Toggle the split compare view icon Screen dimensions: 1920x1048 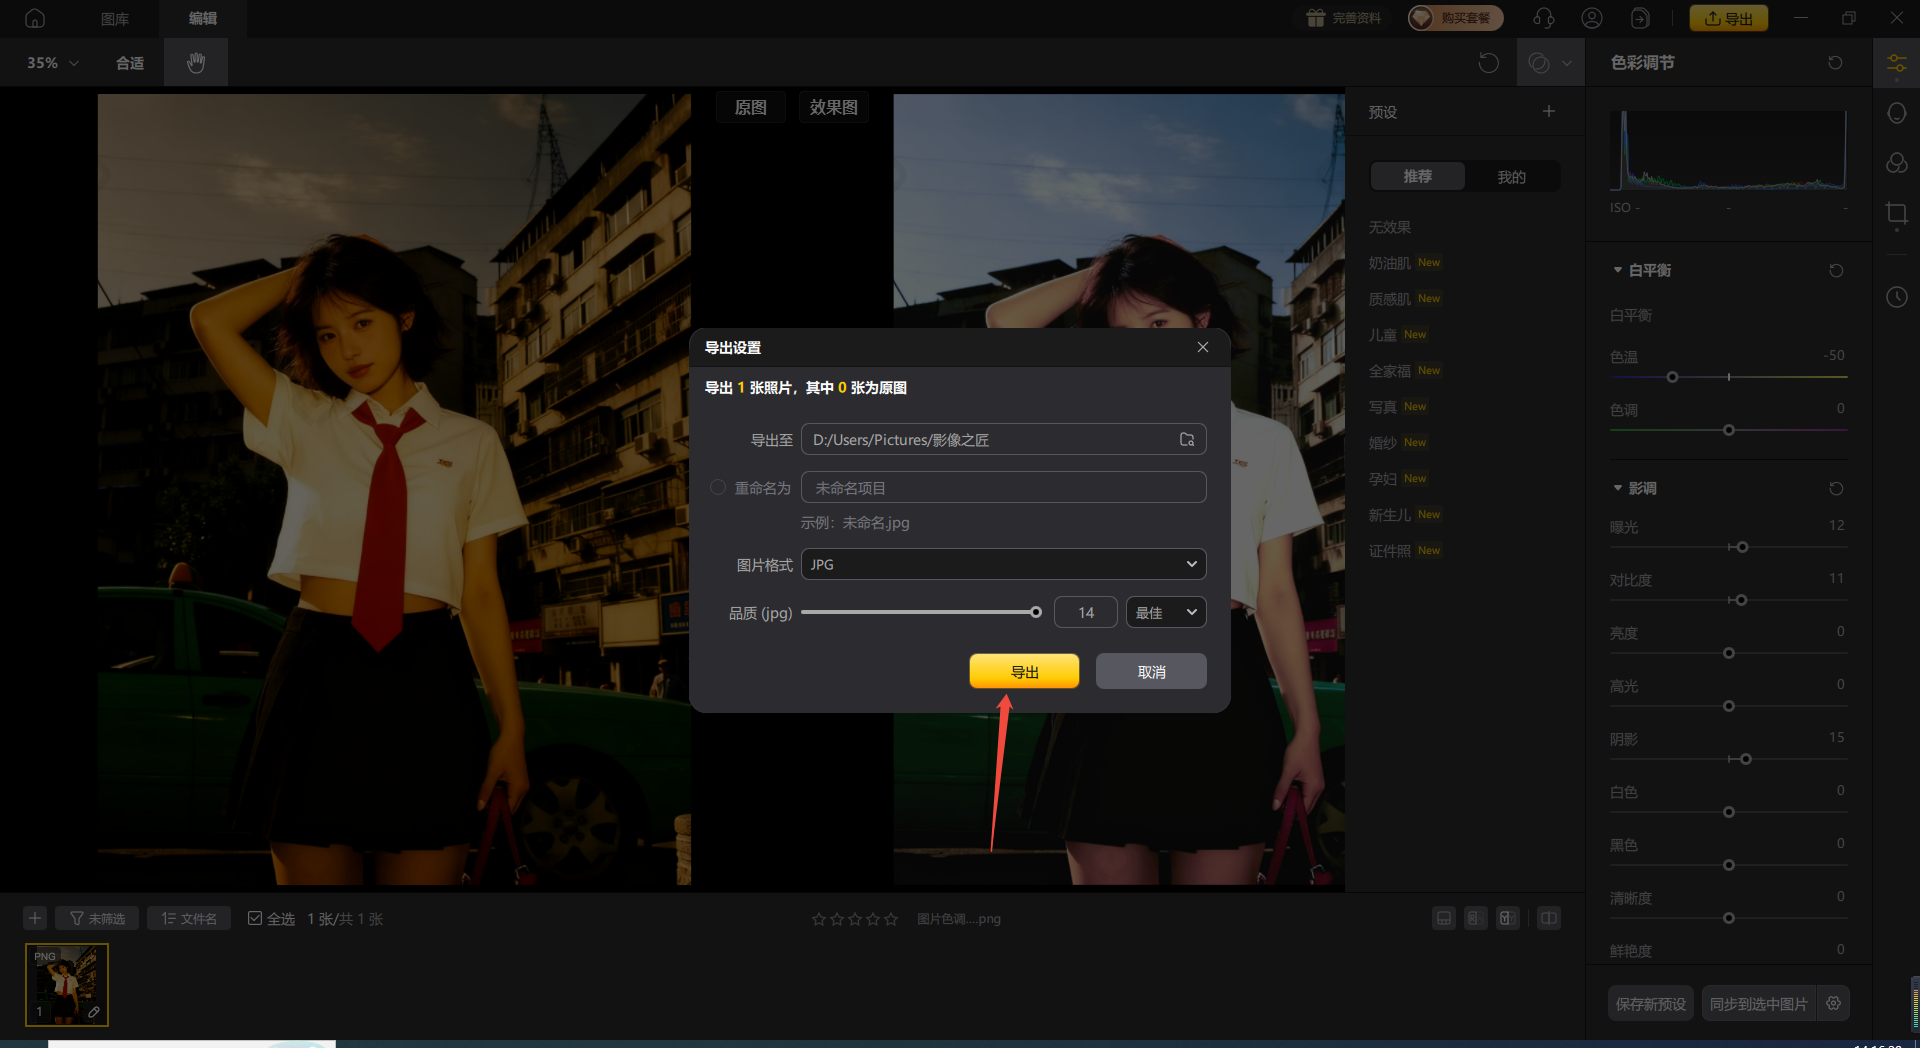[x=1548, y=918]
